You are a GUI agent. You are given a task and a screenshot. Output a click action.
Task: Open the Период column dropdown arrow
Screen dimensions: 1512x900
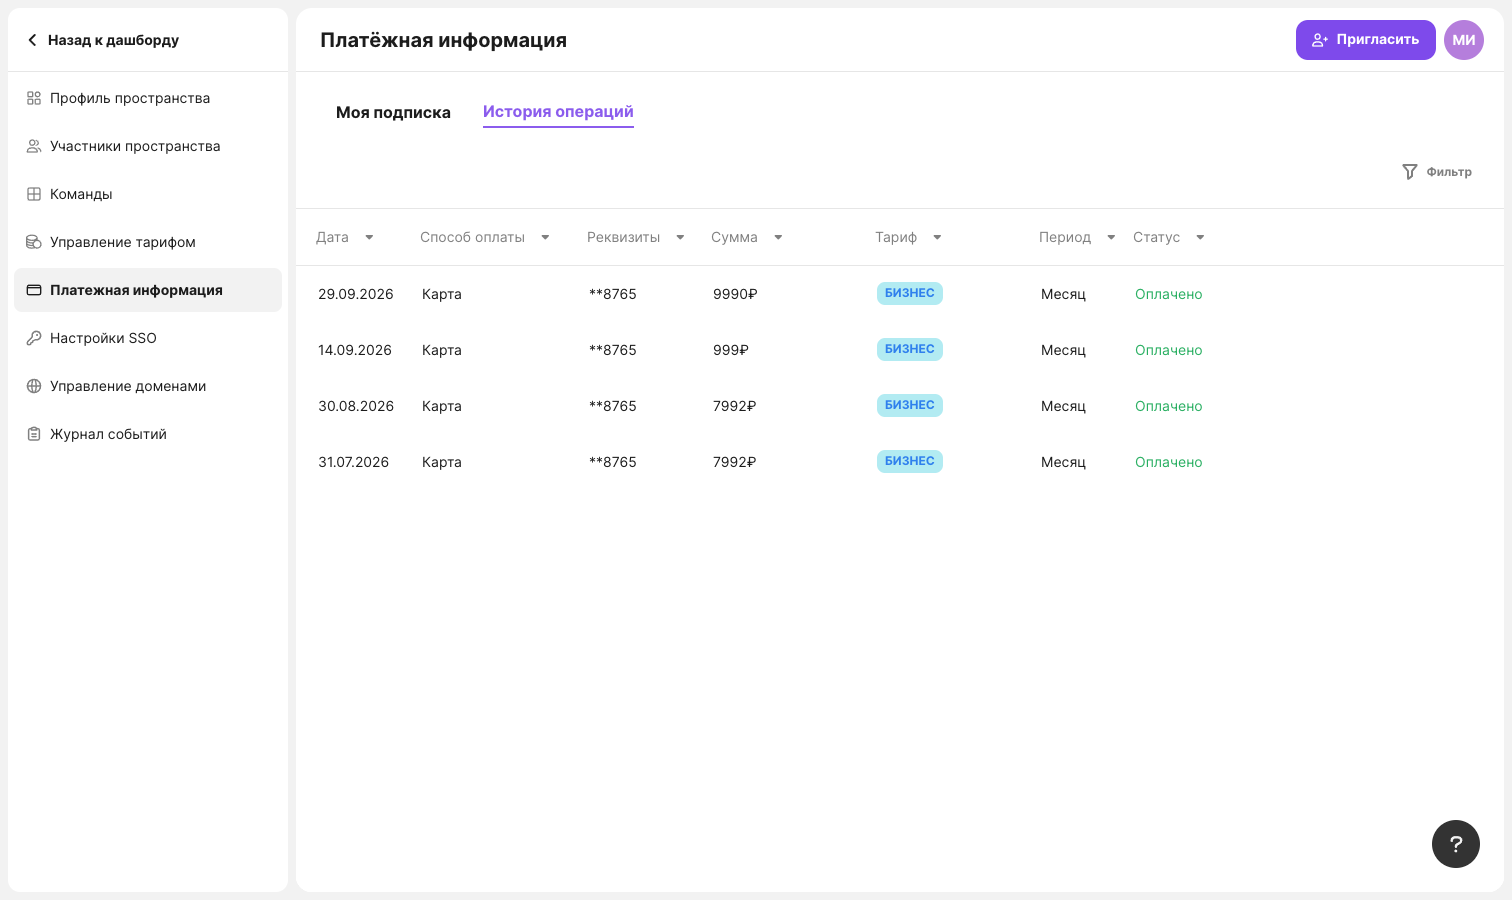coord(1111,237)
